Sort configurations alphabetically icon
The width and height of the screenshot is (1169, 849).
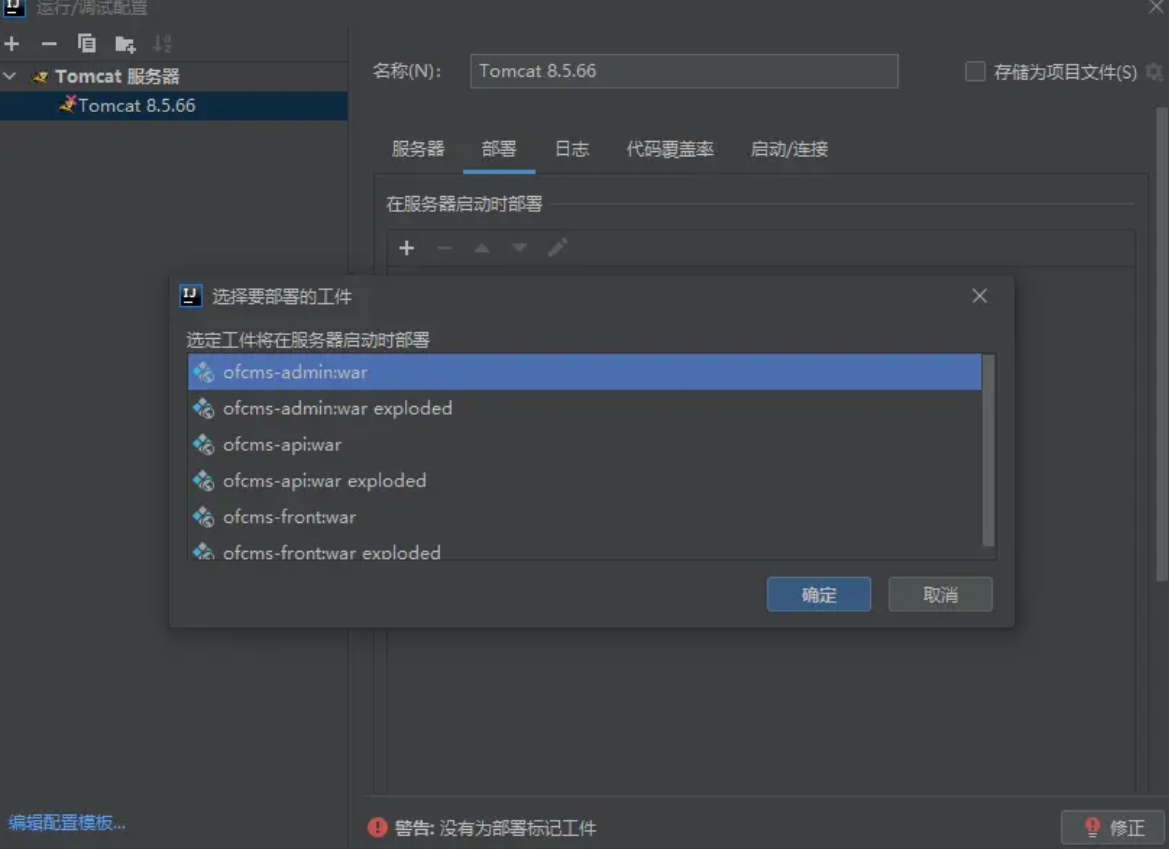point(162,44)
